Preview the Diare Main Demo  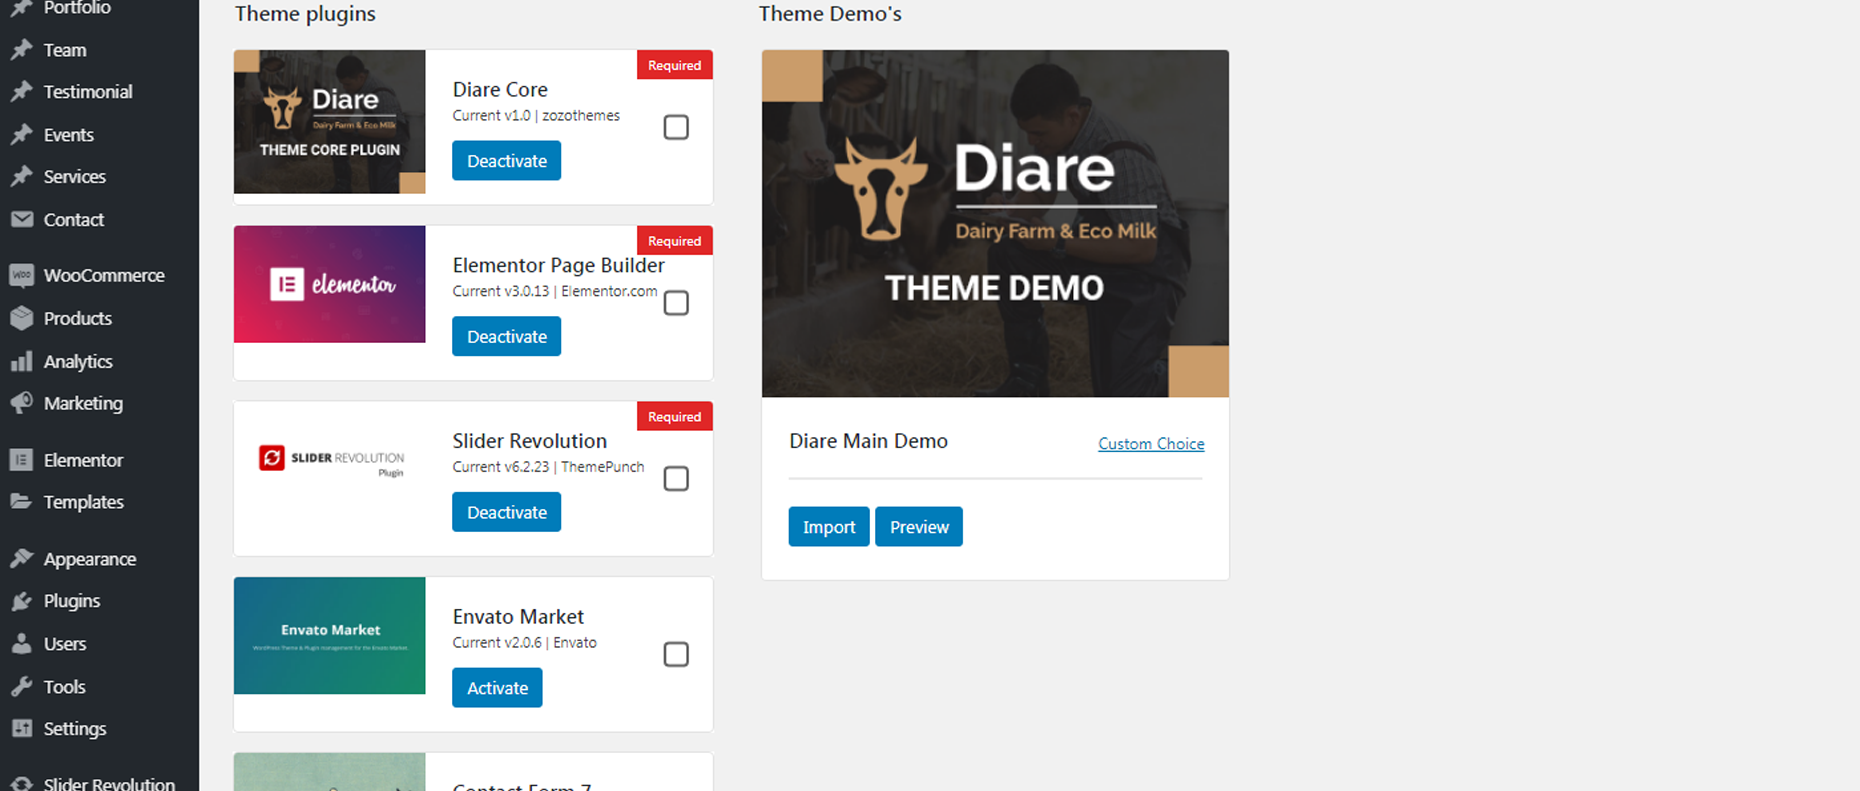(919, 527)
